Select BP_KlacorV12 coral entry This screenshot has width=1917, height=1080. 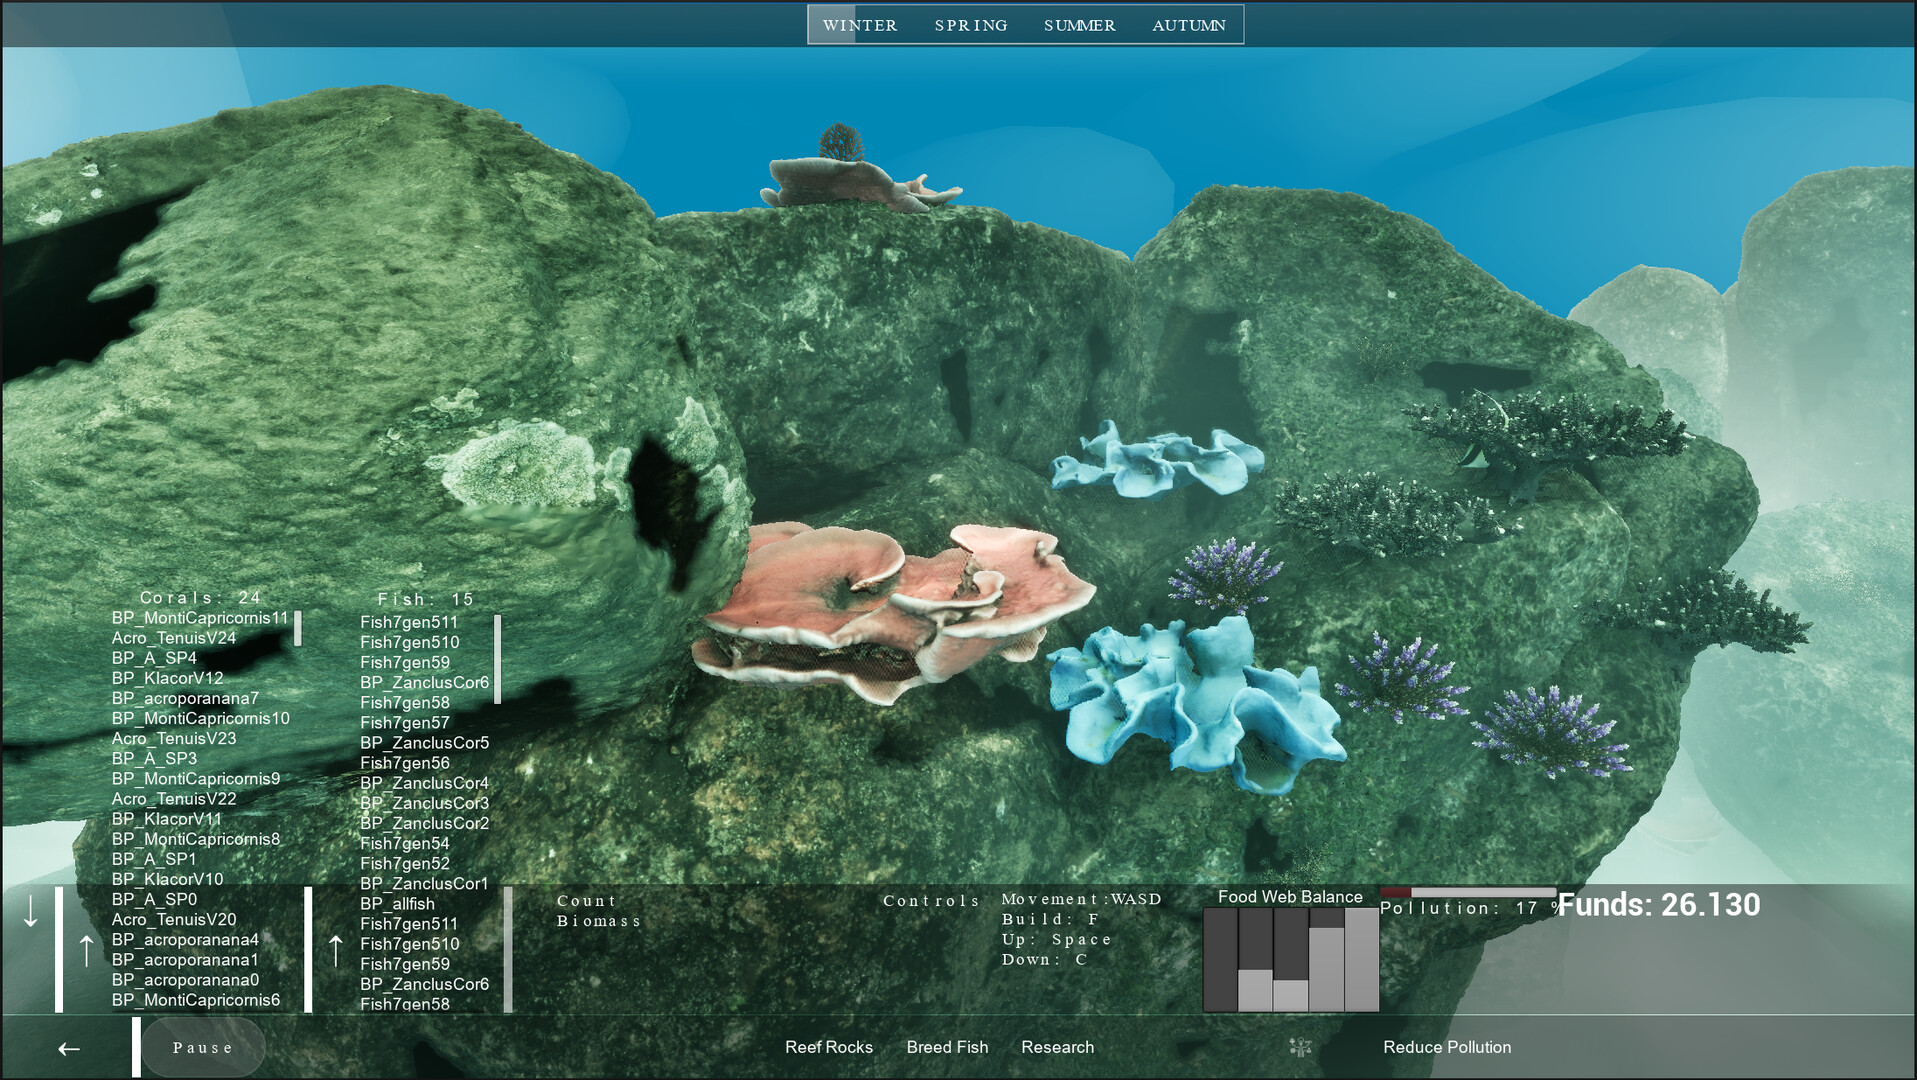[168, 678]
